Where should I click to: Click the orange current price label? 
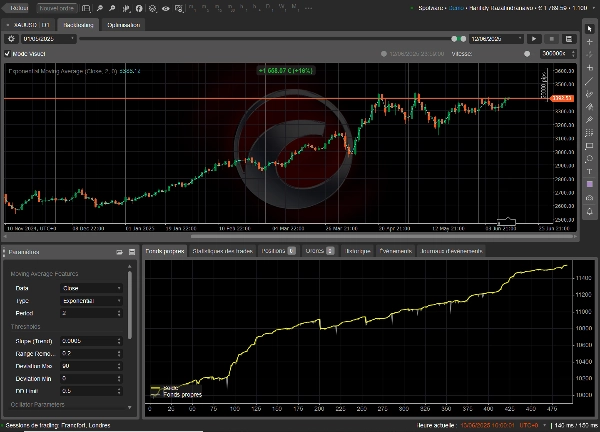(562, 98)
